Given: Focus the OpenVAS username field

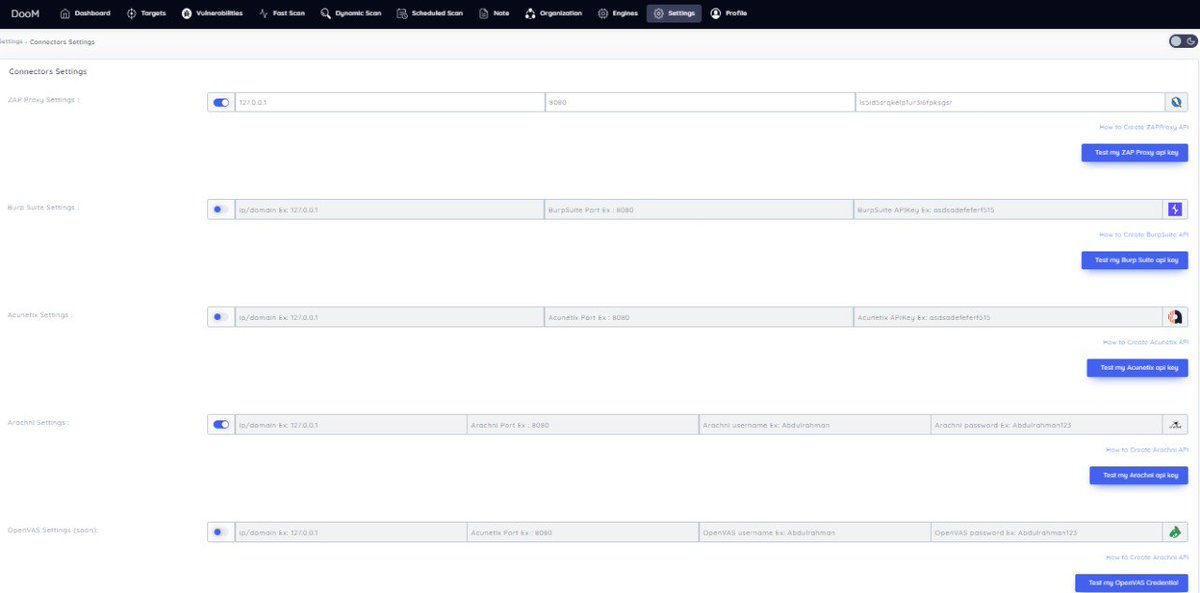Looking at the screenshot, I should 815,532.
